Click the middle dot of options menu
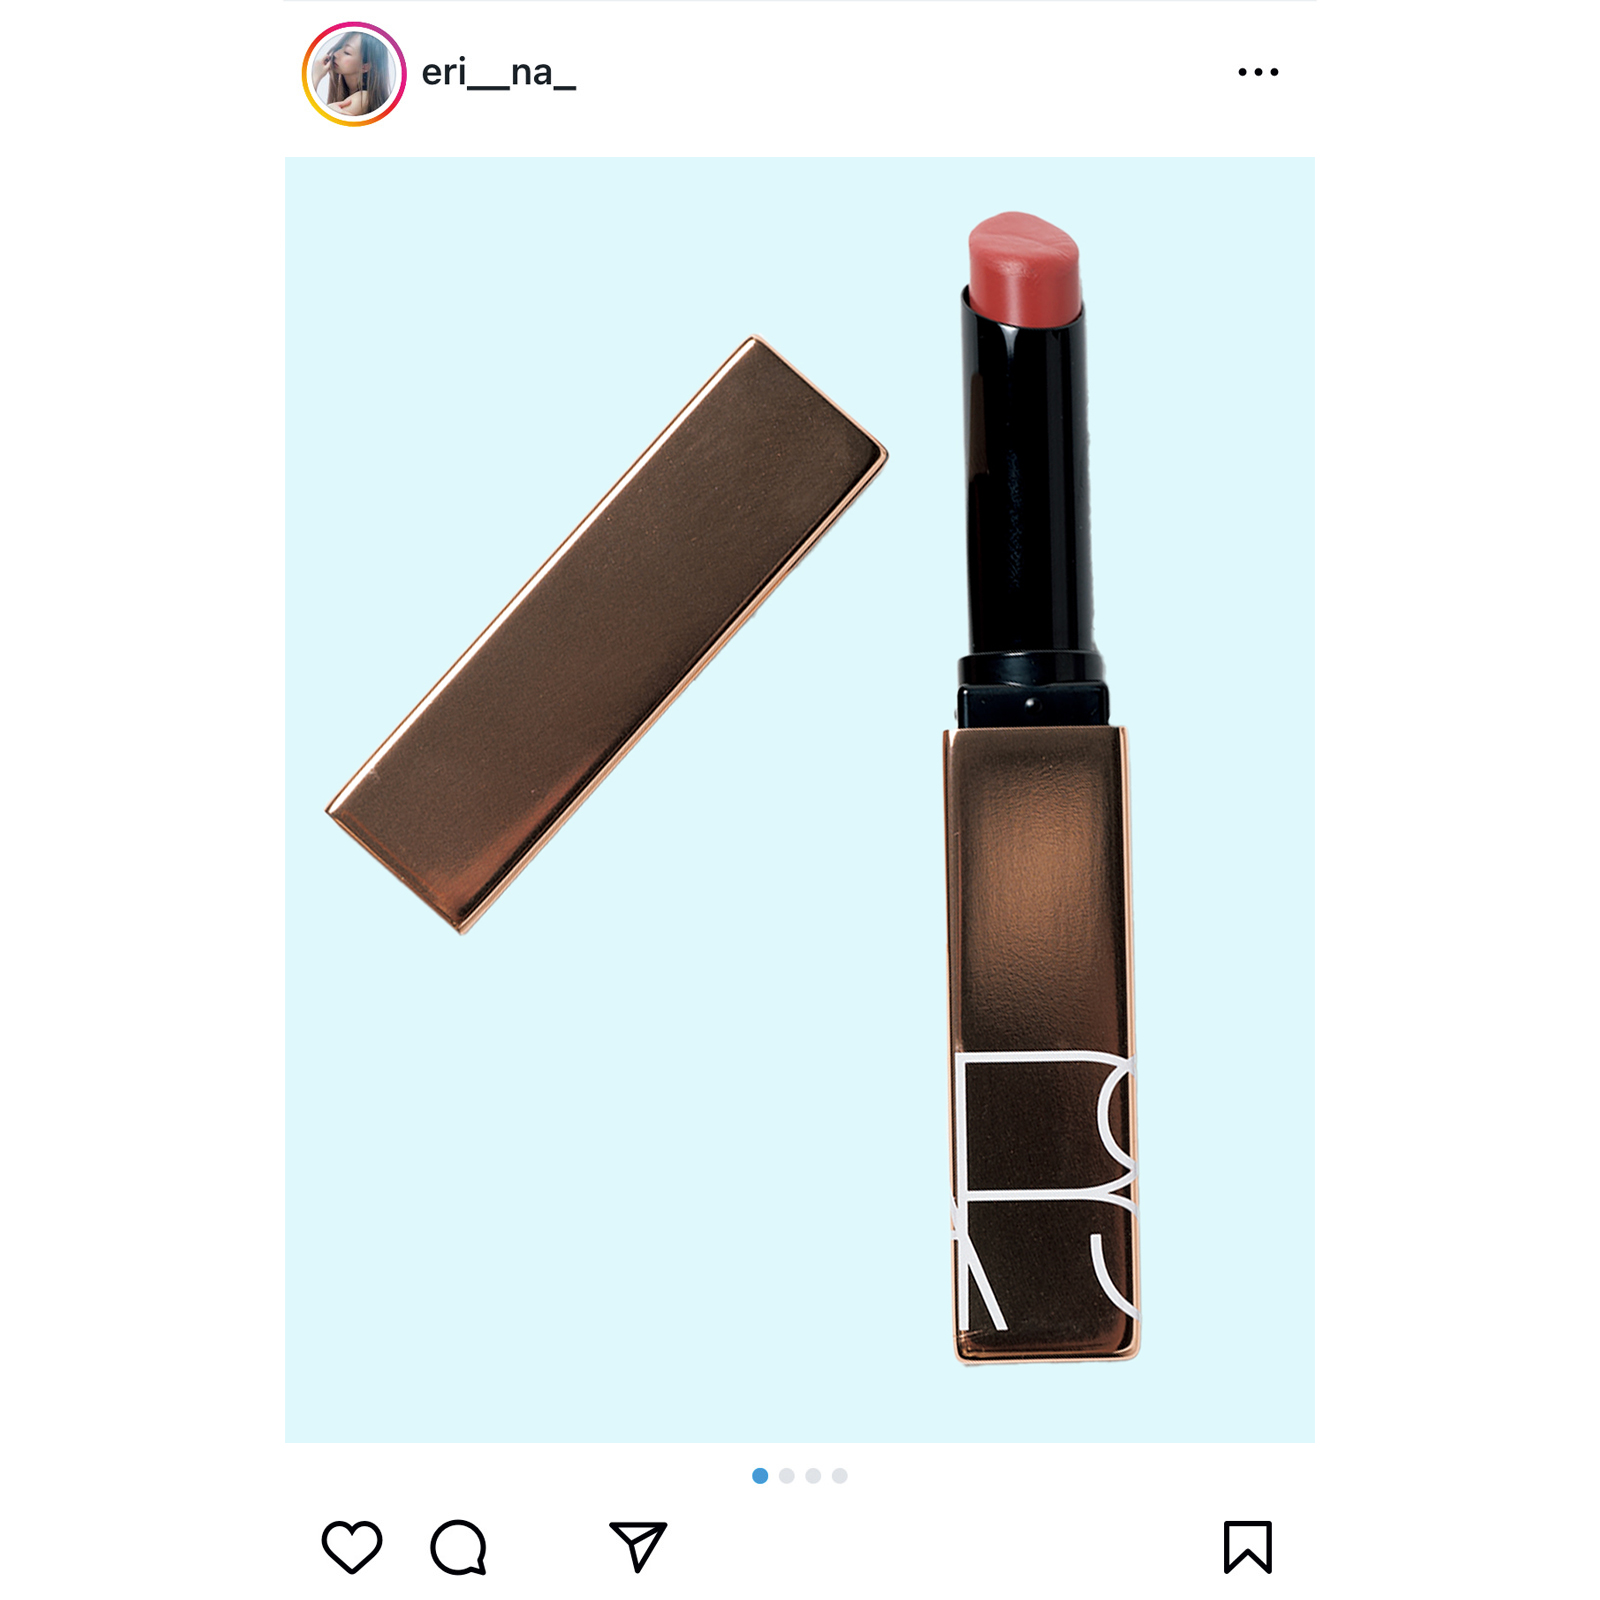Screen dimensions: 1600x1600 (1258, 72)
